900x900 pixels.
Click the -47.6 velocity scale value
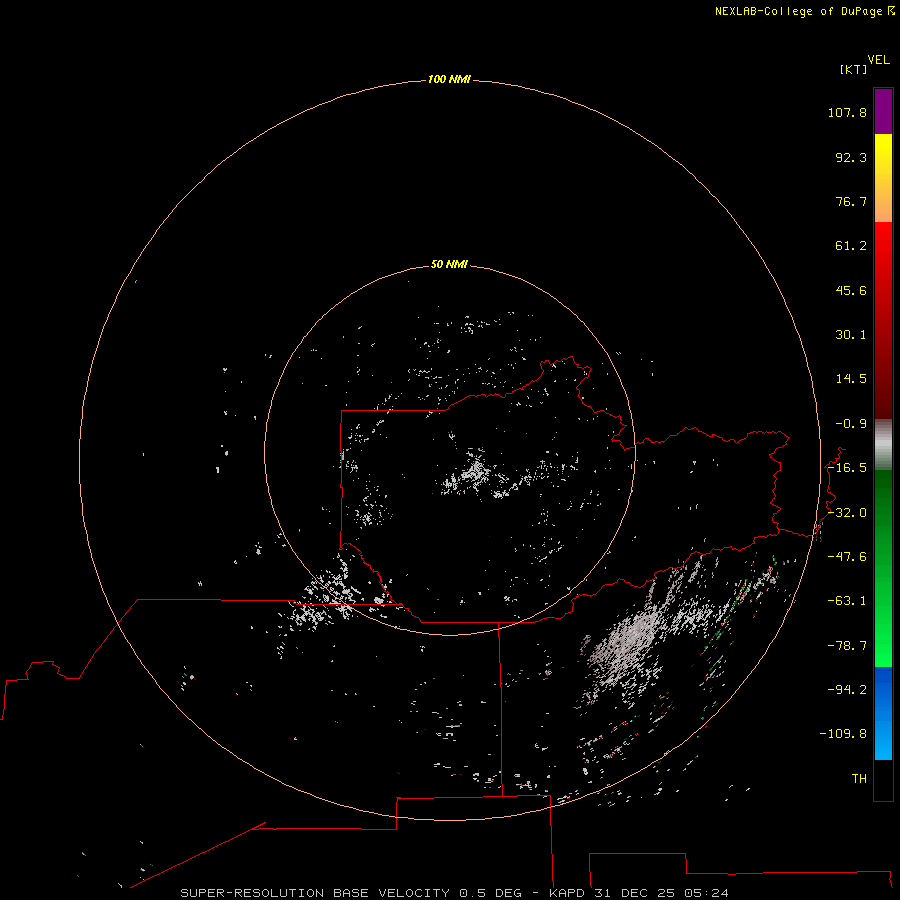[847, 557]
